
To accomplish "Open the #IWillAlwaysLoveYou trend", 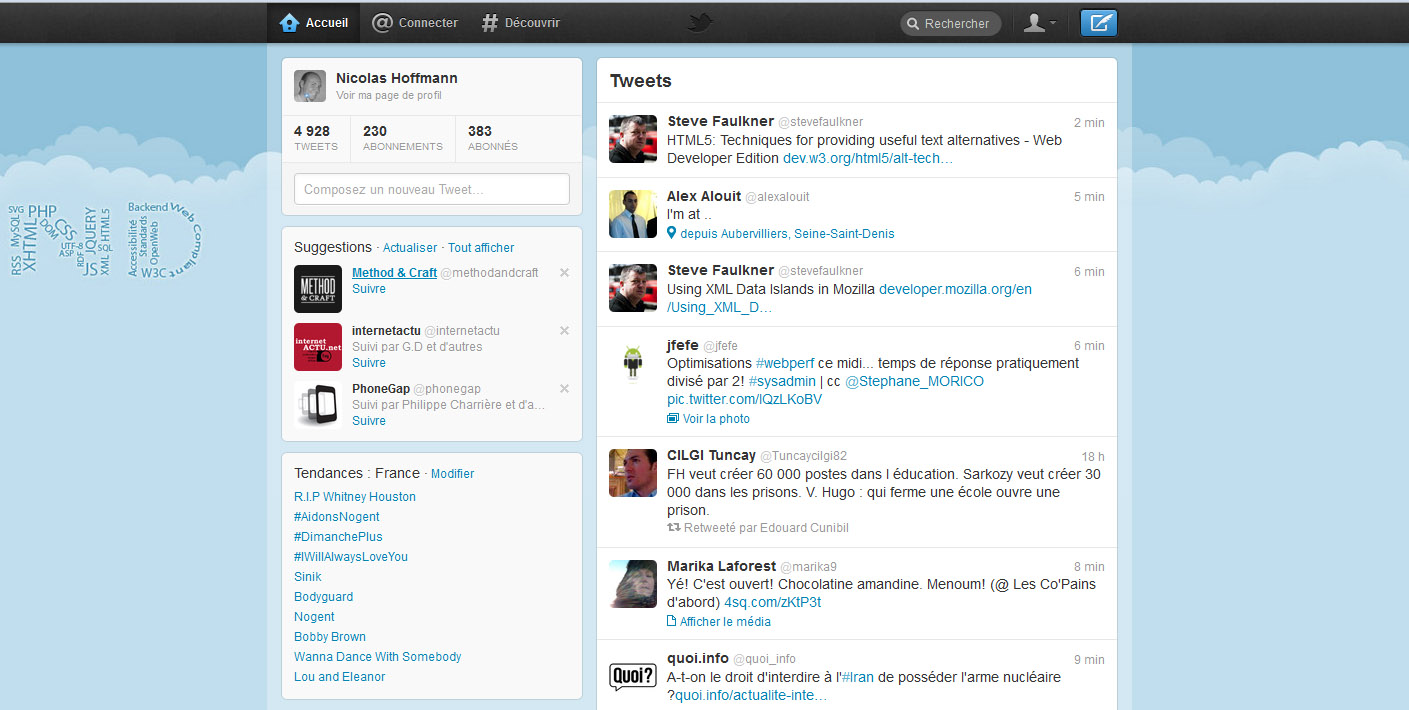I will pyautogui.click(x=351, y=557).
